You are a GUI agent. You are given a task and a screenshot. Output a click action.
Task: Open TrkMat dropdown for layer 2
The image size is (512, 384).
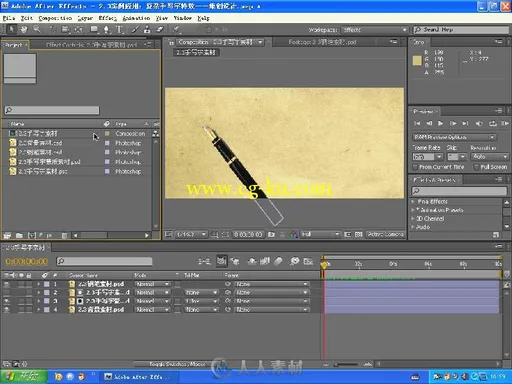pos(201,292)
